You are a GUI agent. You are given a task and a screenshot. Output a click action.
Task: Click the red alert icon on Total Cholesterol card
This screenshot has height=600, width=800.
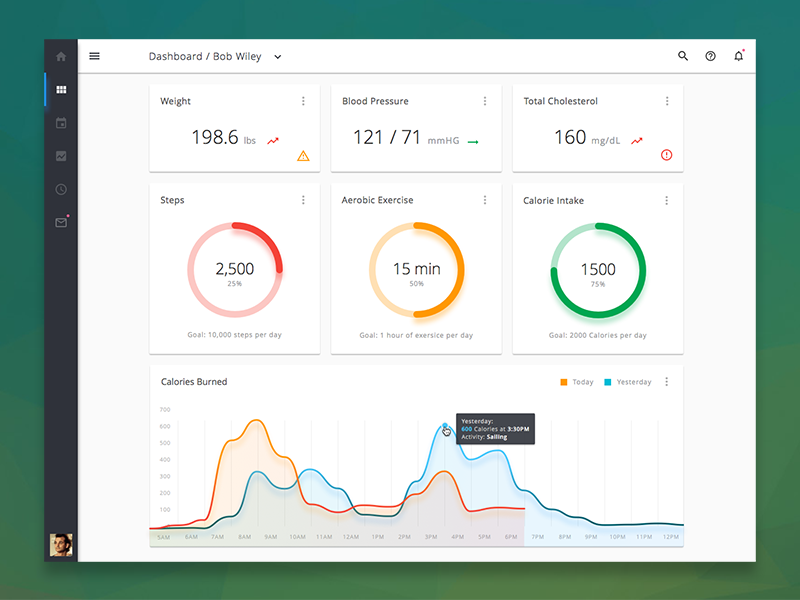[666, 156]
